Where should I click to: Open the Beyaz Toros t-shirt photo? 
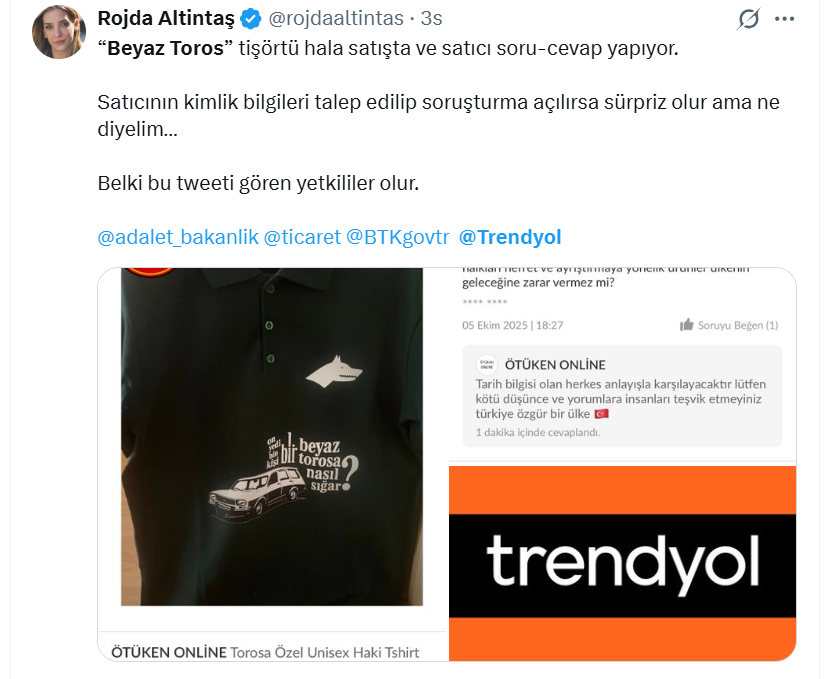272,437
